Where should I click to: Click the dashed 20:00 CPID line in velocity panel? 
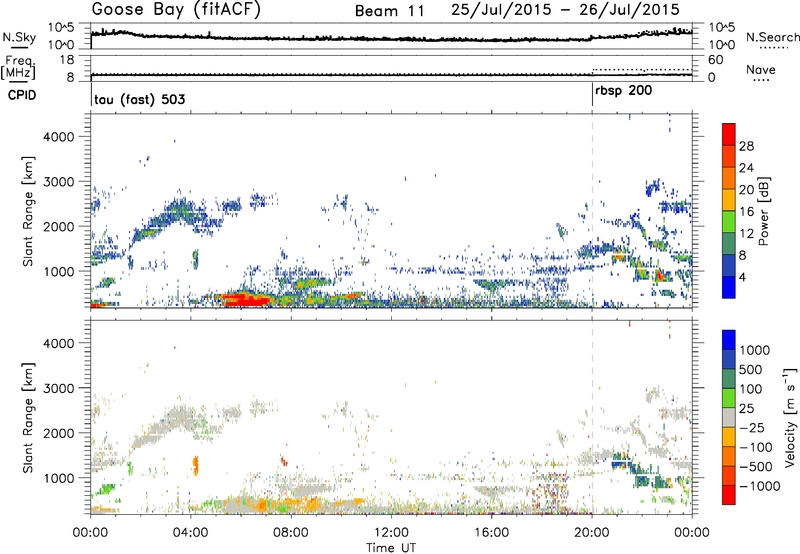pyautogui.click(x=592, y=417)
